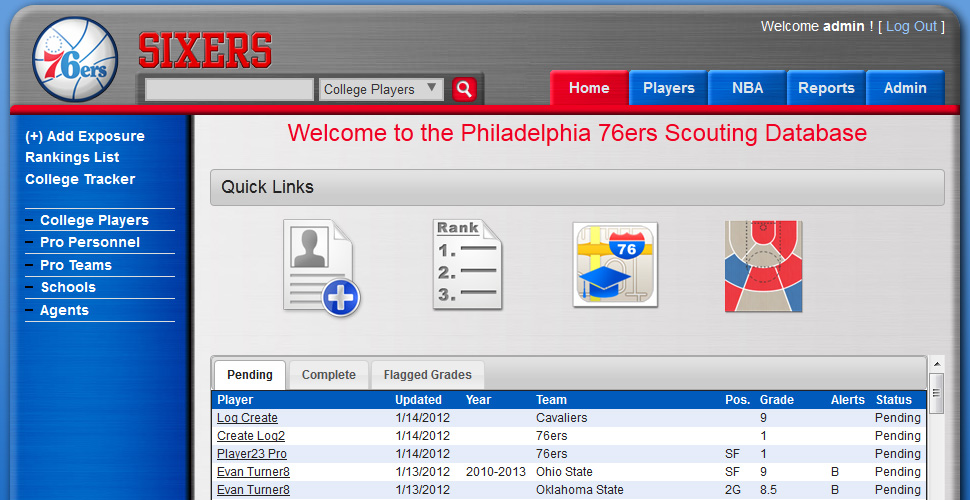Click the Ohio State team cell
Screen dimensions: 970x500
(x=564, y=472)
